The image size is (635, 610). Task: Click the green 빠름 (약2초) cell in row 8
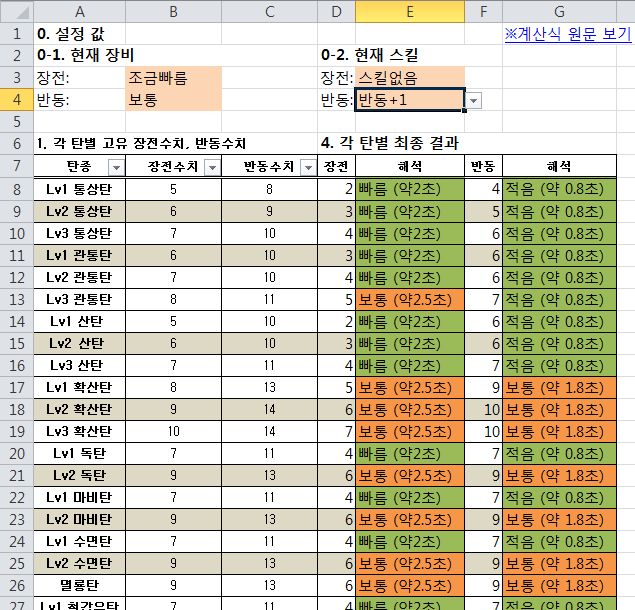pyautogui.click(x=410, y=189)
